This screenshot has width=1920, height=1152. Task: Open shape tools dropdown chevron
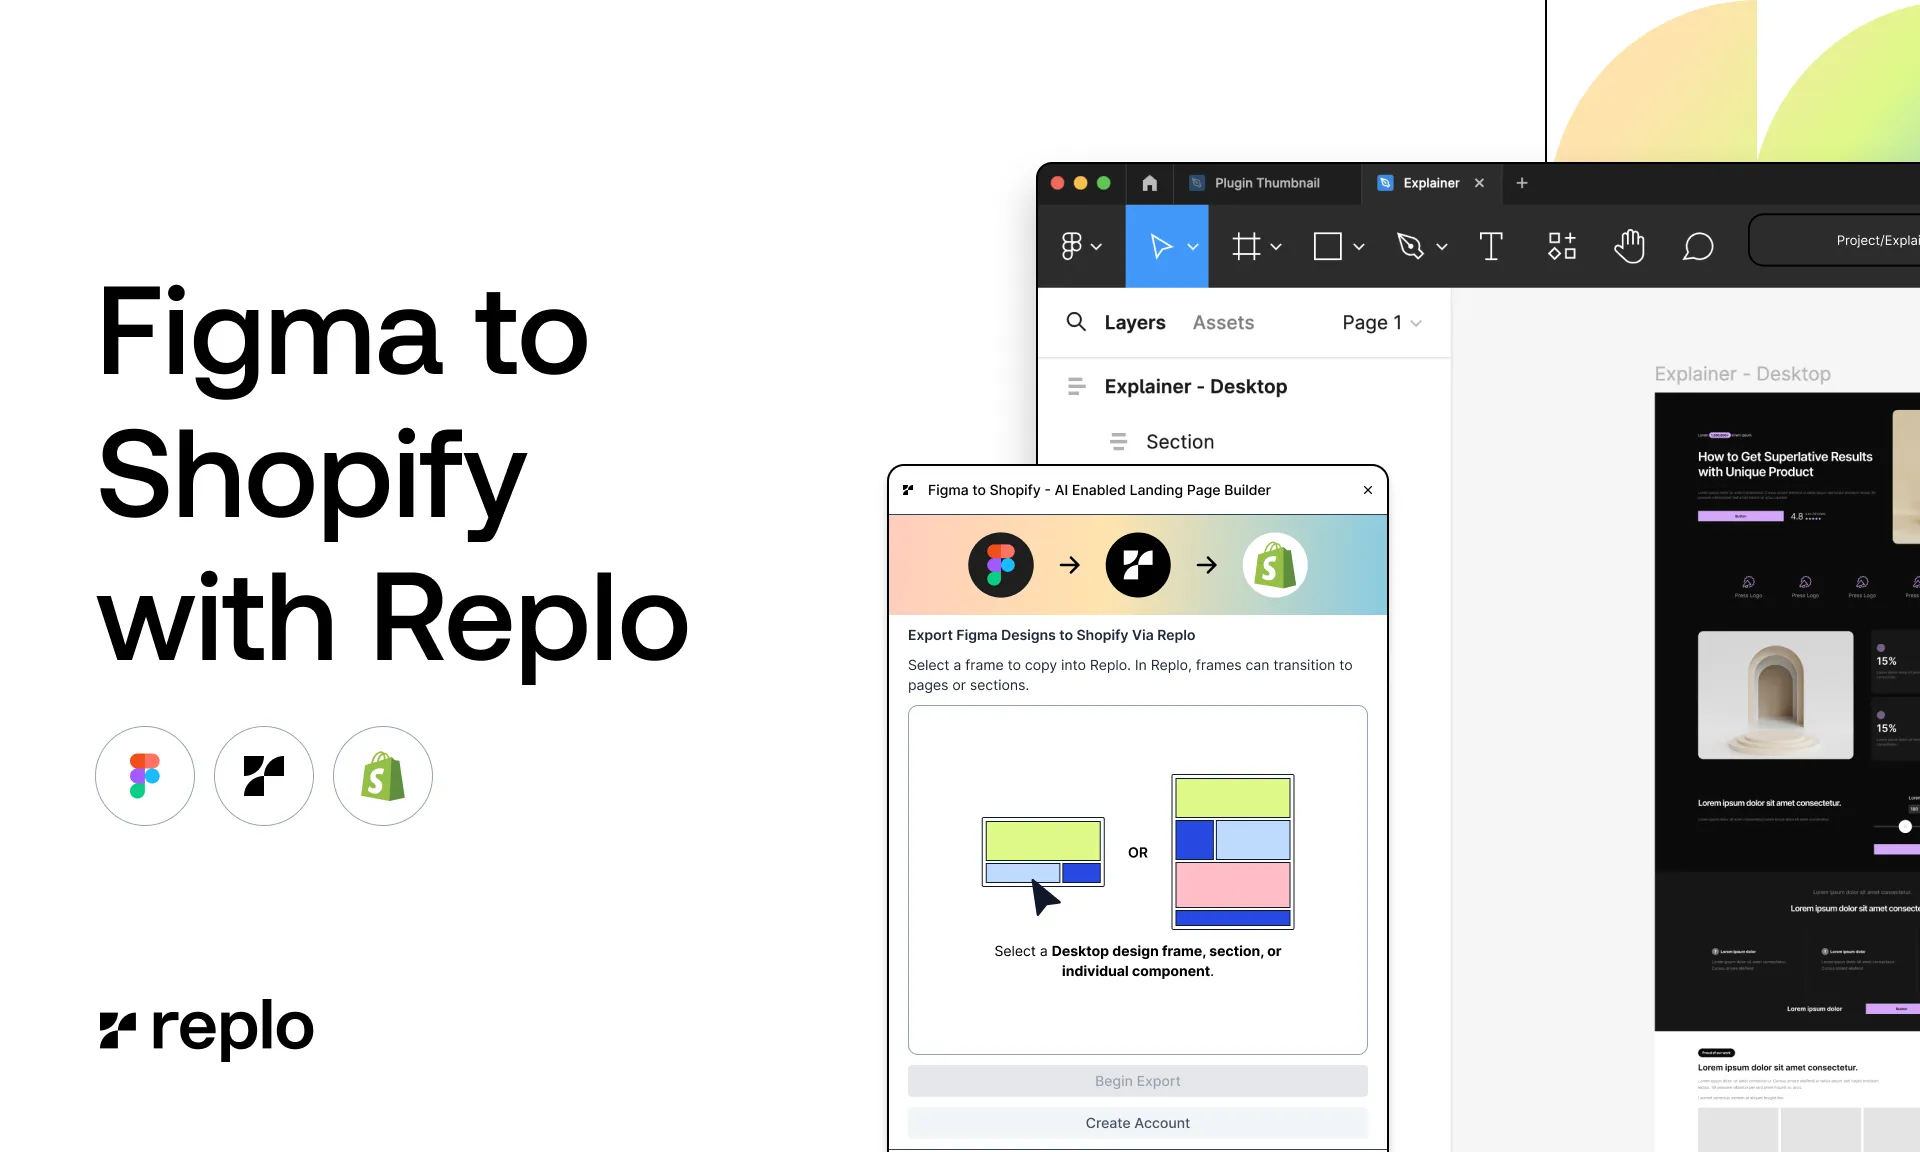[x=1359, y=247]
